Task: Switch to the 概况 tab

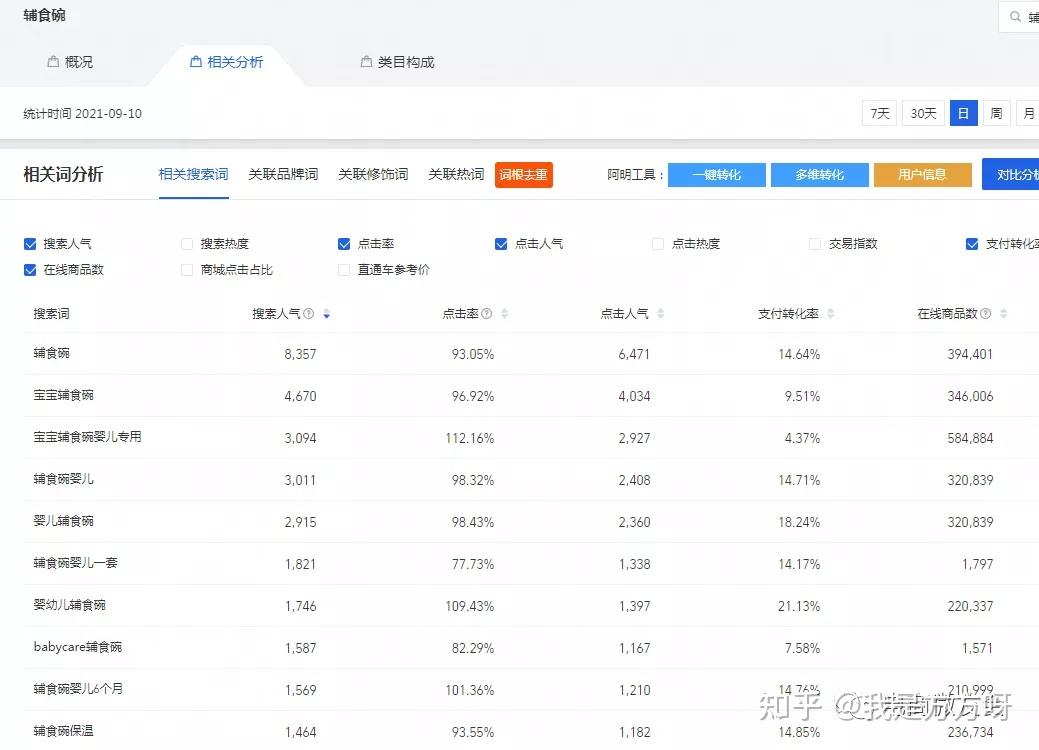Action: point(70,62)
